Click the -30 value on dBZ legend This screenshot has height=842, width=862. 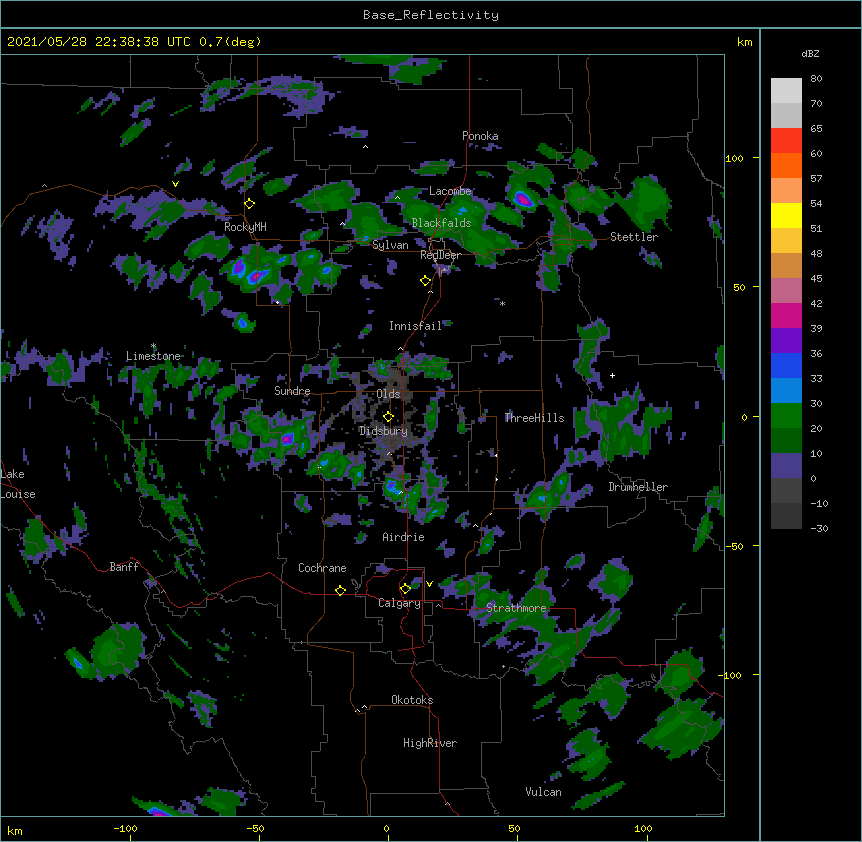coord(819,528)
